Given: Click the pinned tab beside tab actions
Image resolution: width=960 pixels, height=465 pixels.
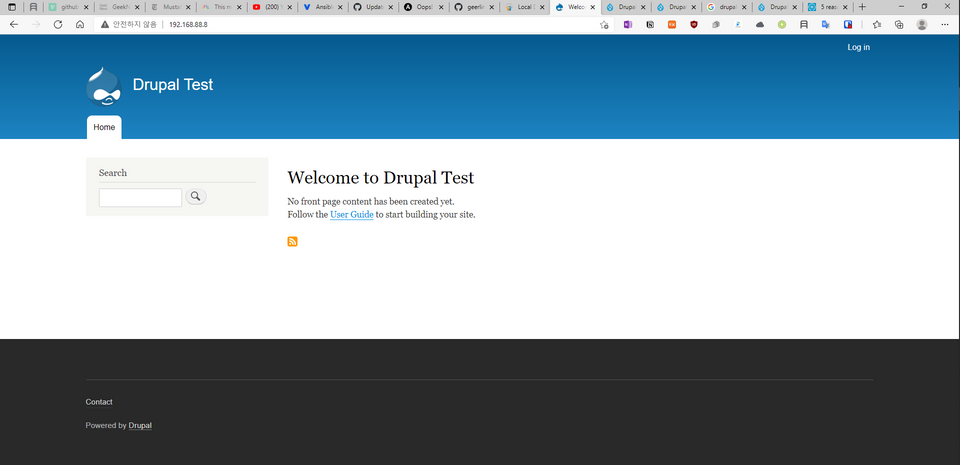Looking at the screenshot, I should point(33,7).
